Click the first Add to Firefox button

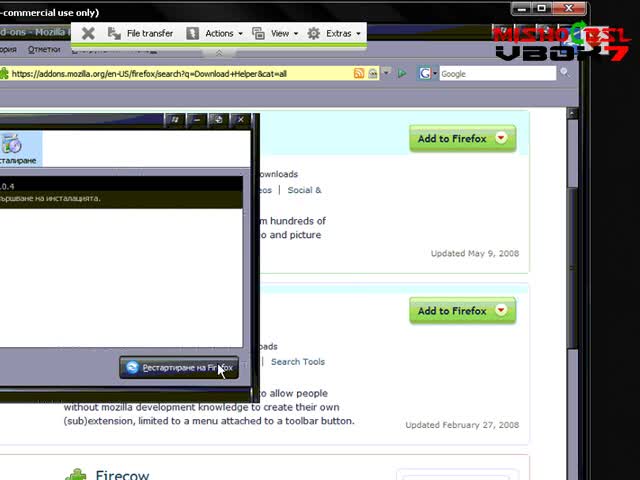[462, 139]
